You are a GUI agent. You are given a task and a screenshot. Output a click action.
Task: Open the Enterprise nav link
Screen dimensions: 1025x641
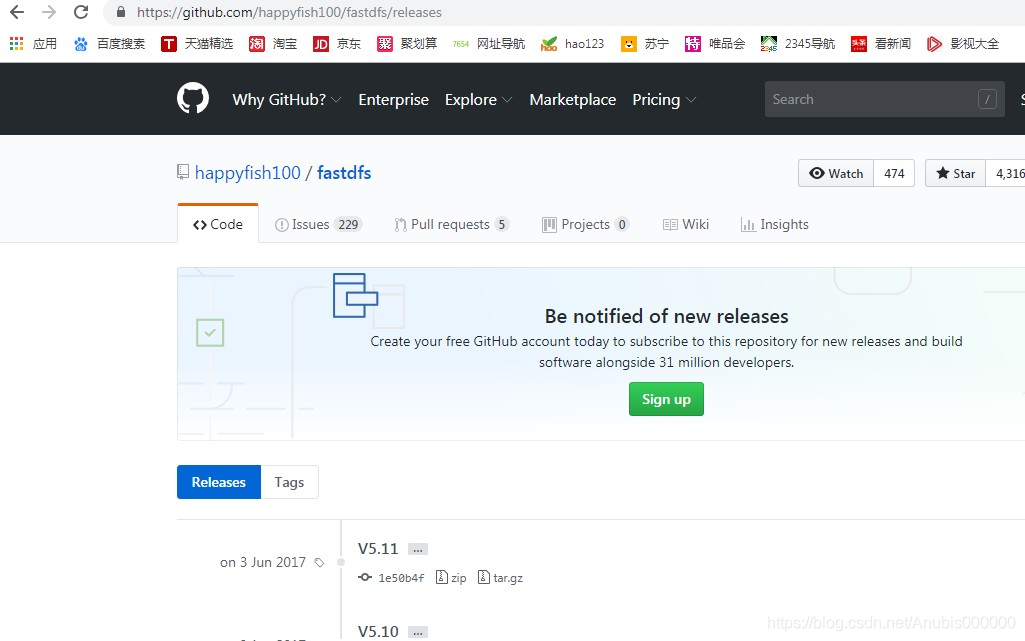pyautogui.click(x=394, y=99)
